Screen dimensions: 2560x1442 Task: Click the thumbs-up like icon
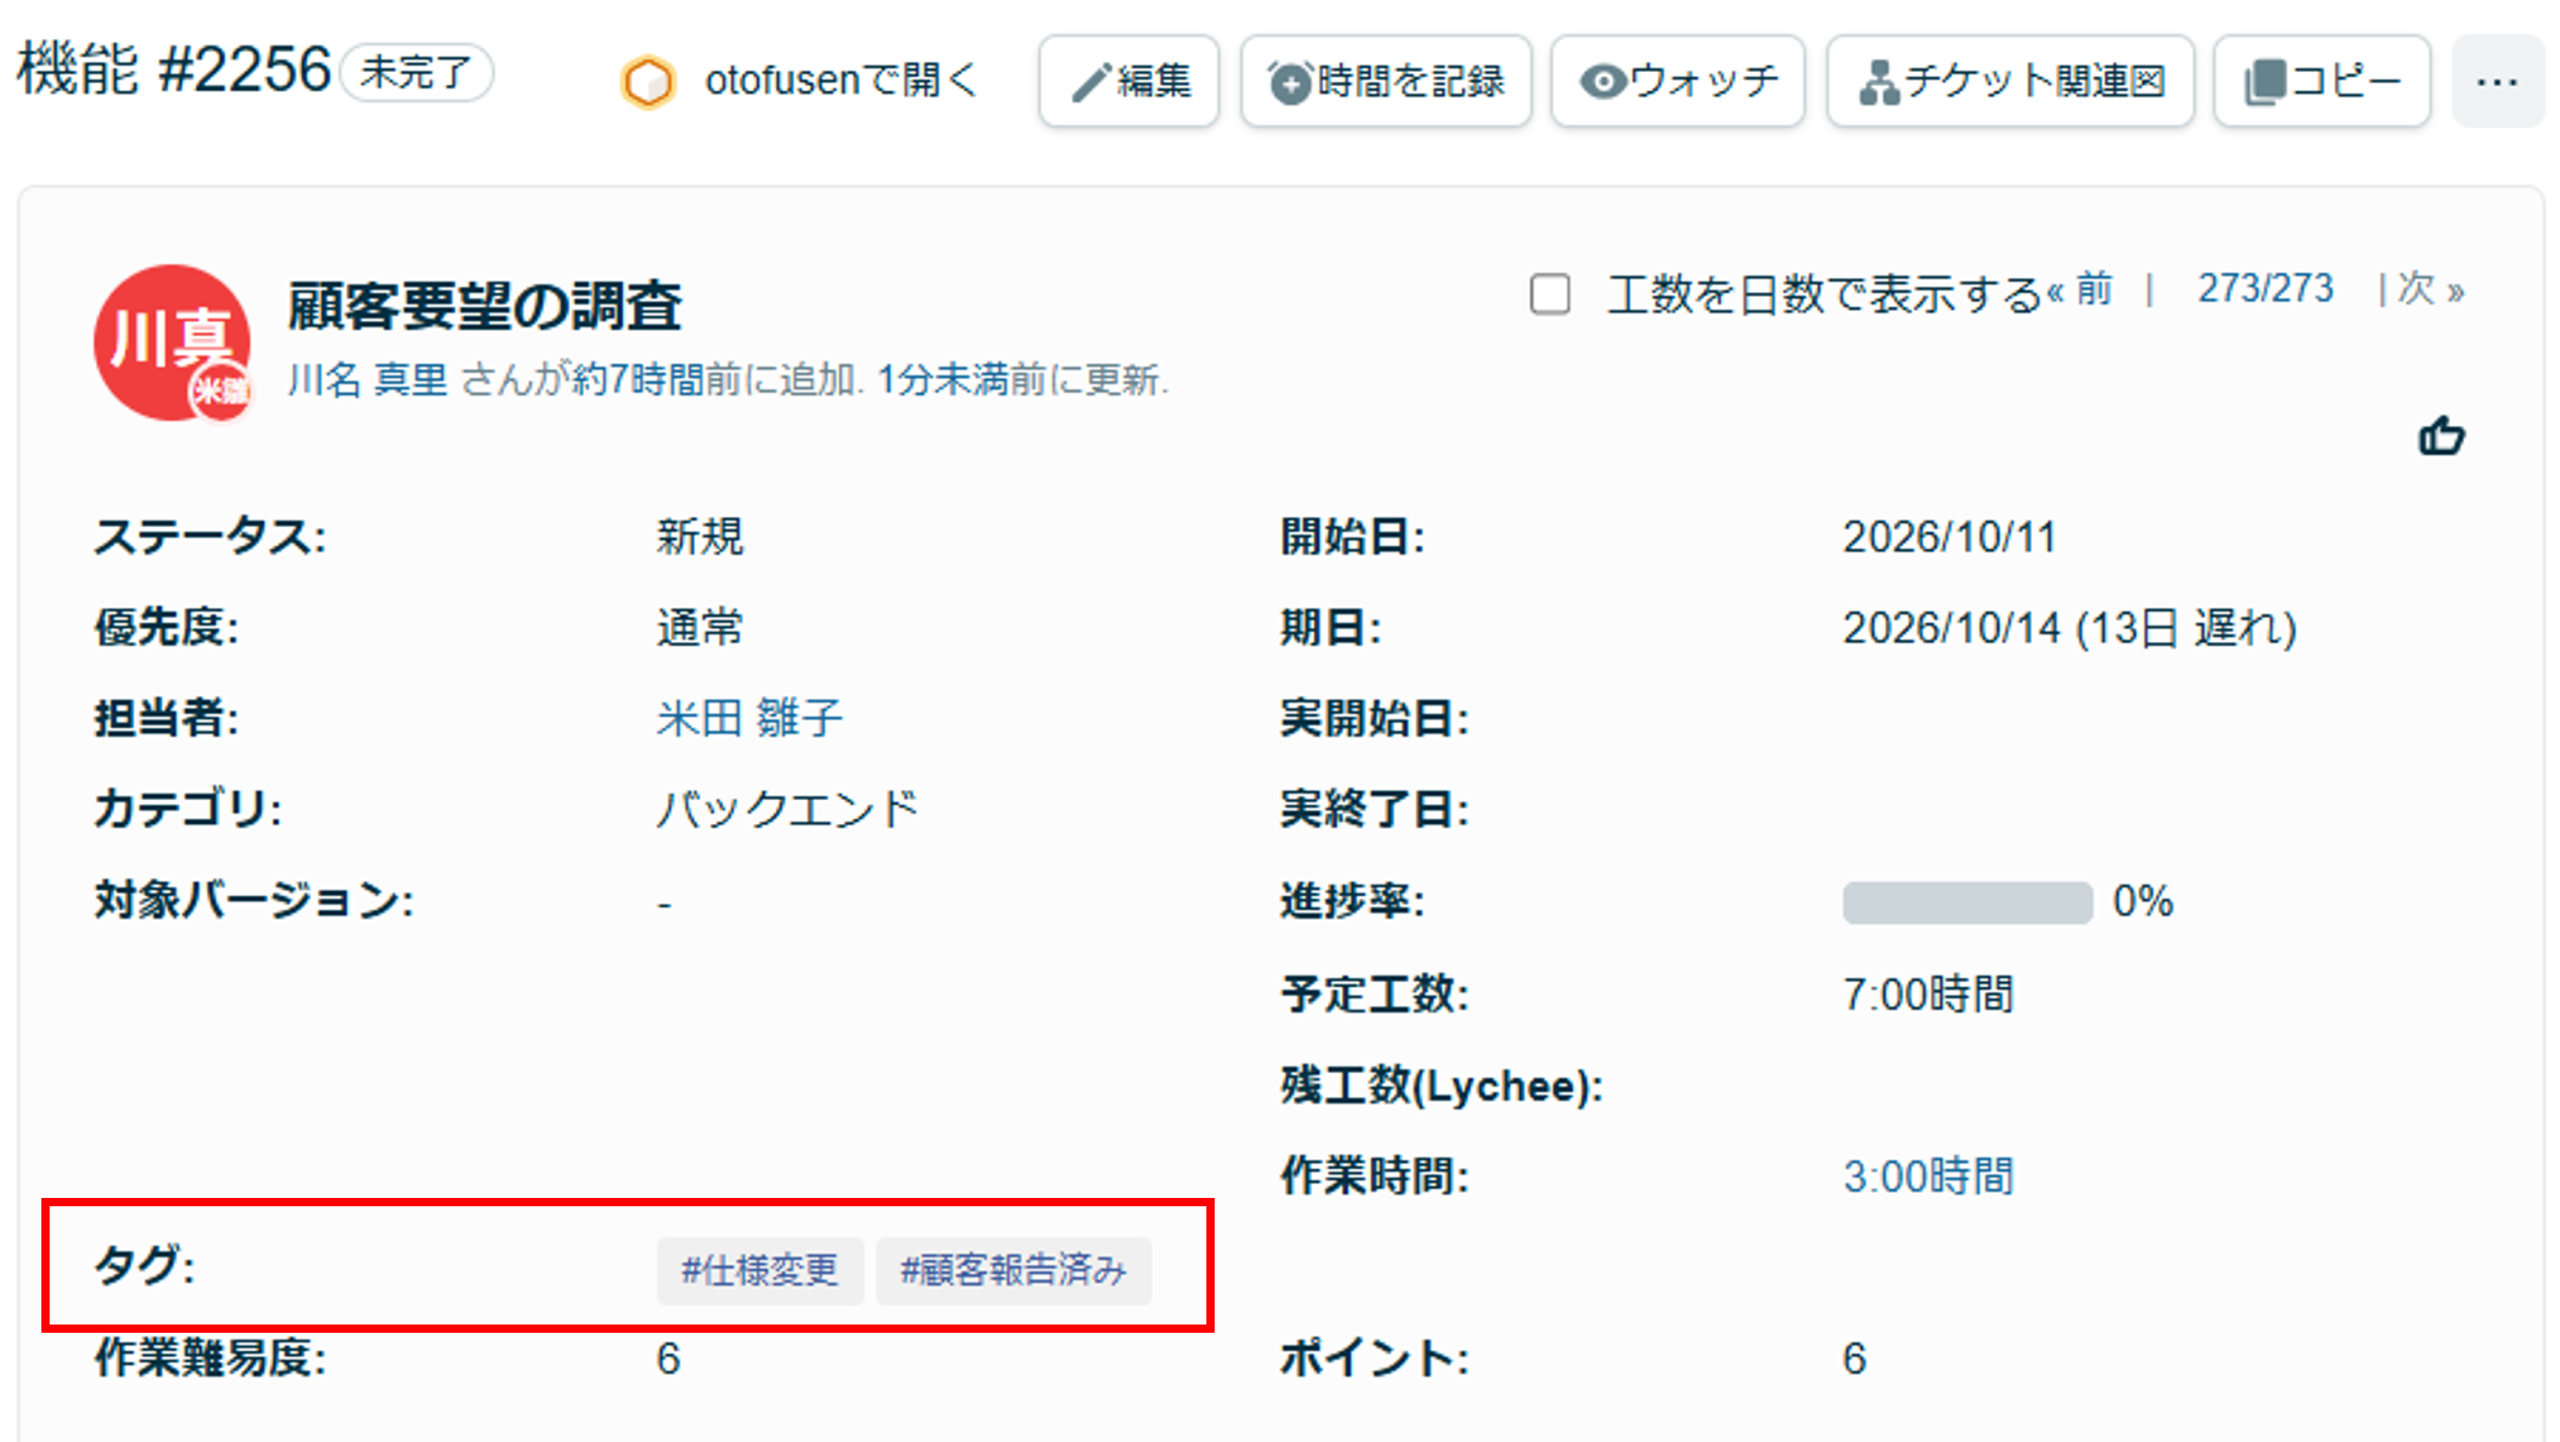coord(2441,436)
